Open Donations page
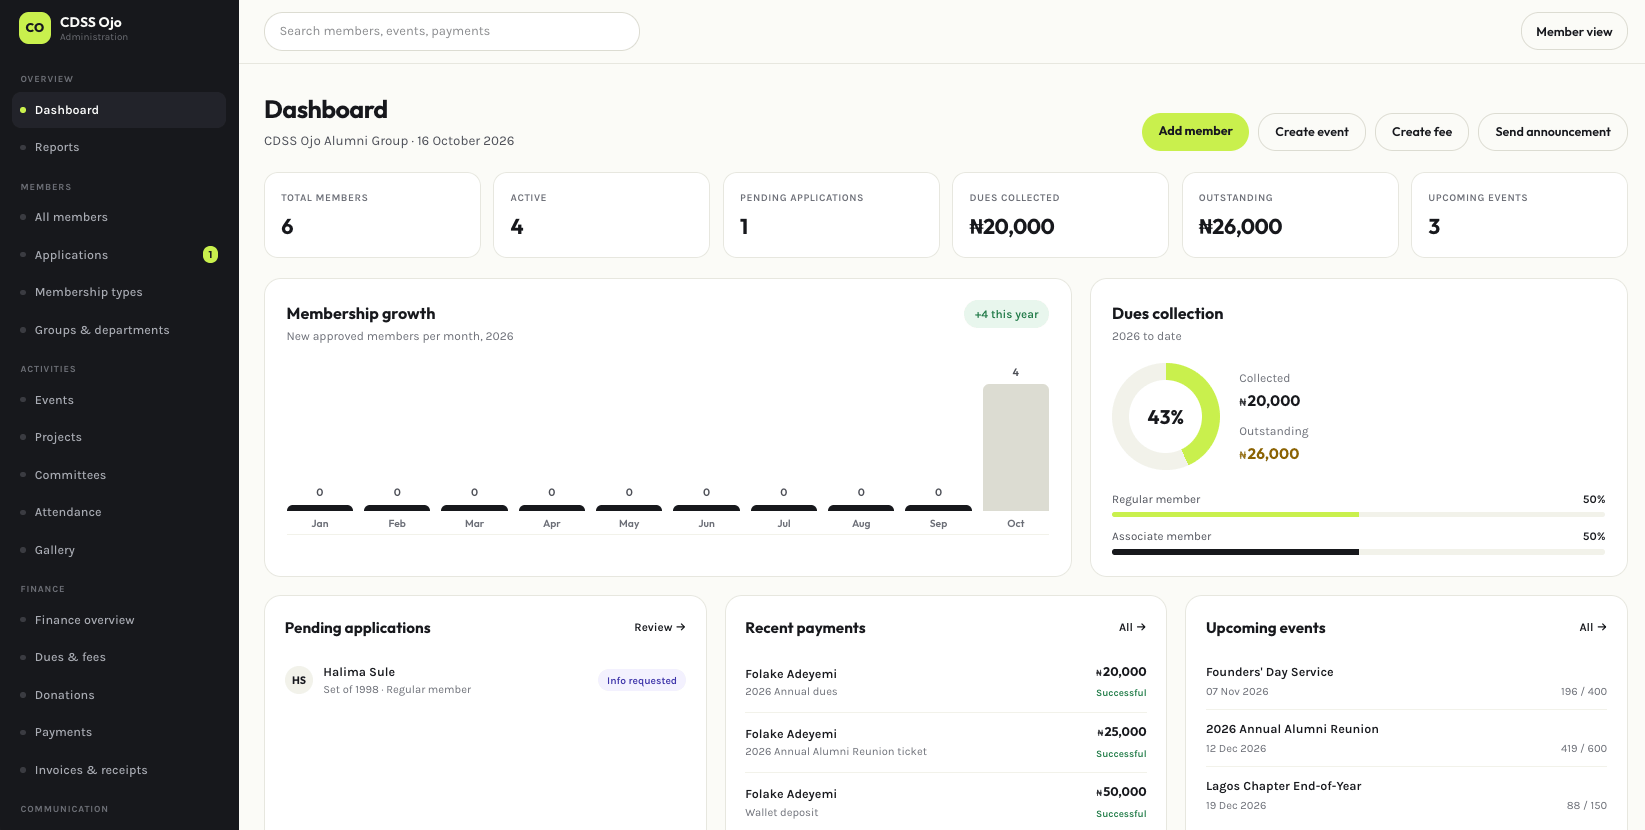 [119, 695]
